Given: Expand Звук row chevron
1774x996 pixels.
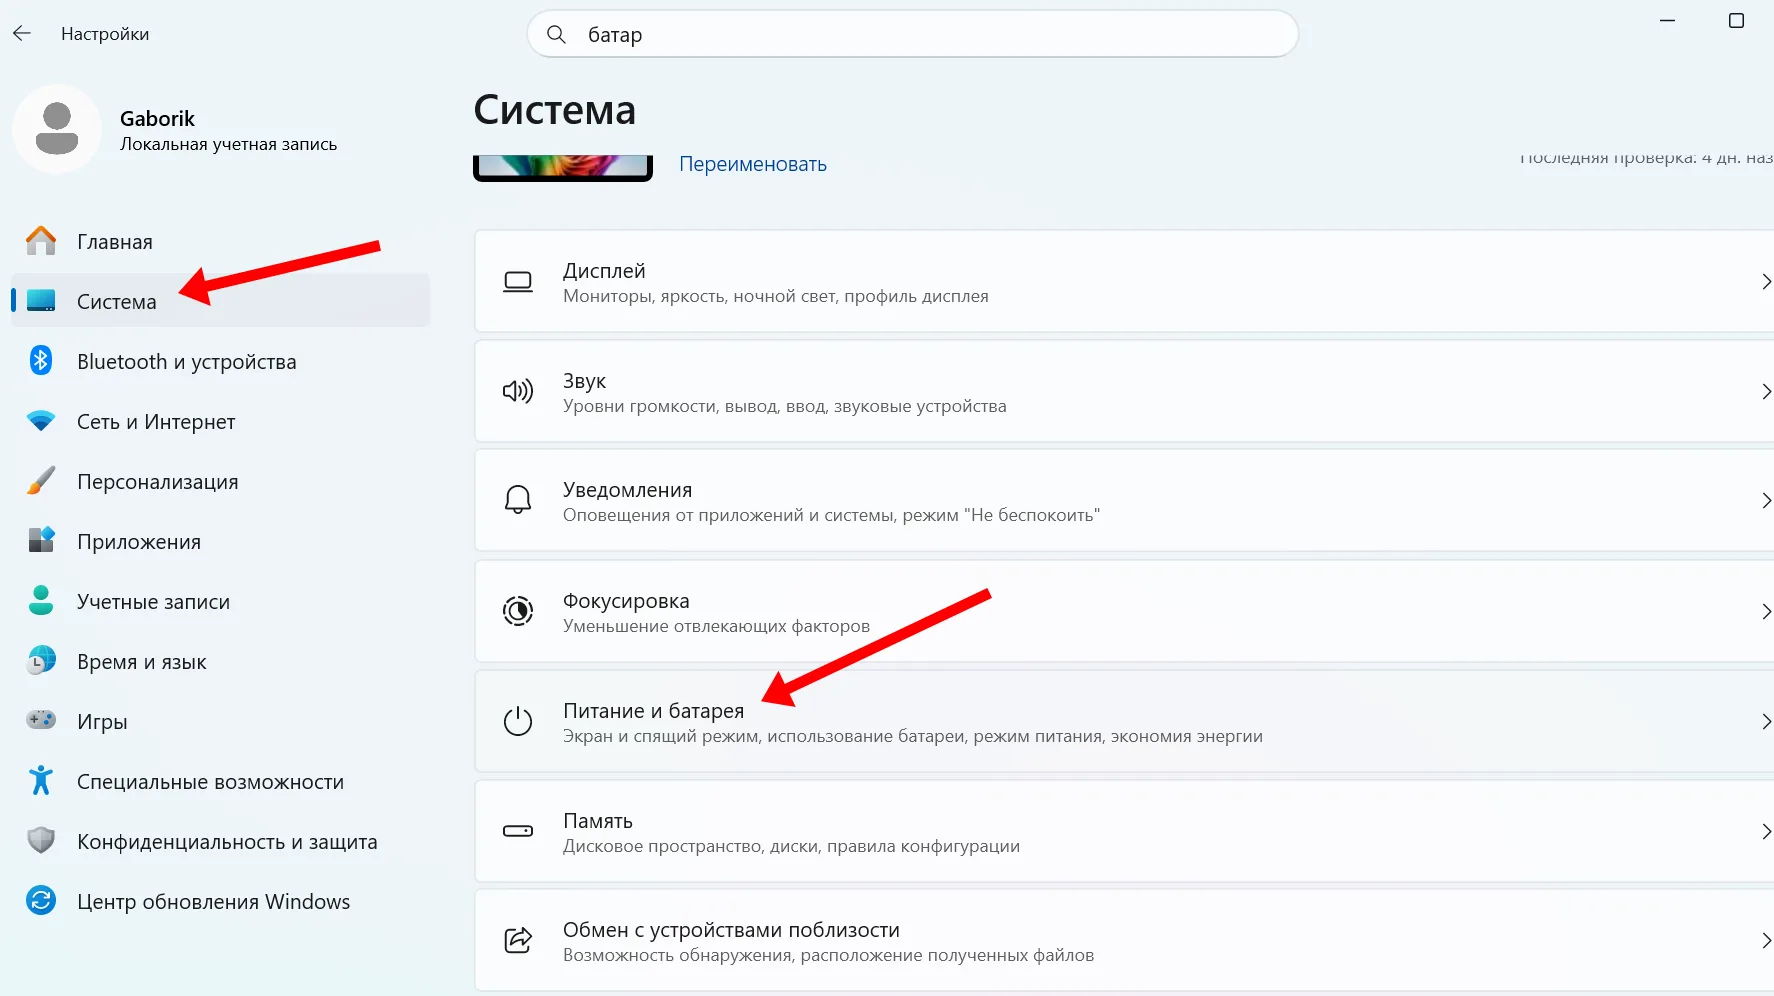Looking at the screenshot, I should pos(1766,392).
